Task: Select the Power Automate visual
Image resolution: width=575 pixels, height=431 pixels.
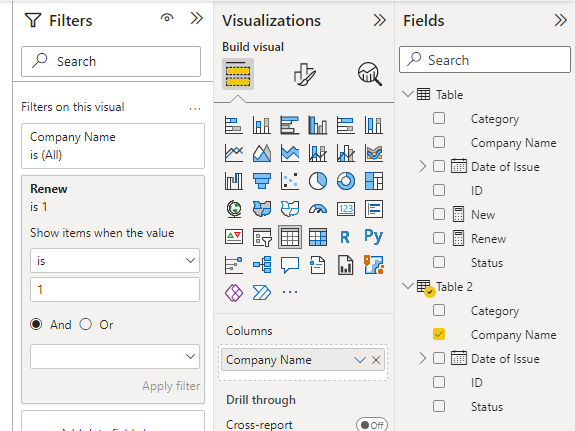Action: (x=262, y=293)
